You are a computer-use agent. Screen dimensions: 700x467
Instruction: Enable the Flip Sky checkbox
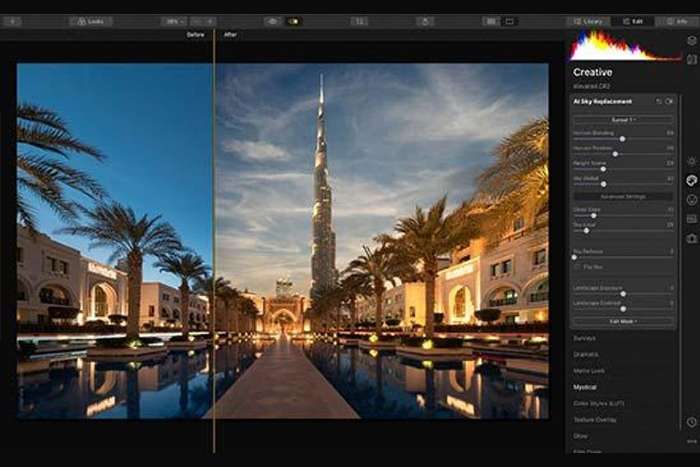[x=578, y=267]
